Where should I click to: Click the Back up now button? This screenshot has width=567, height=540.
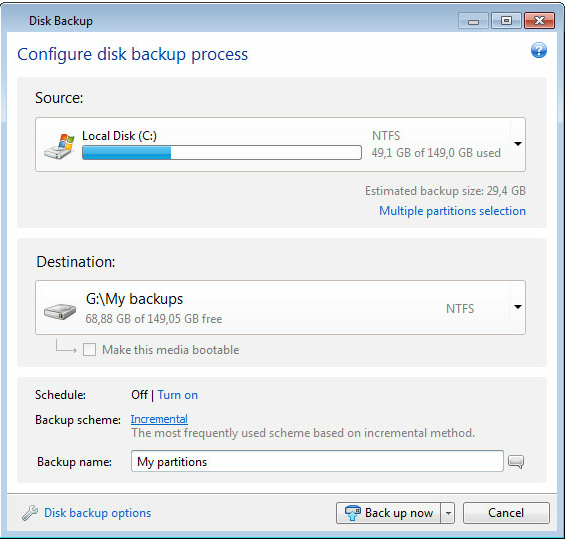pyautogui.click(x=389, y=513)
